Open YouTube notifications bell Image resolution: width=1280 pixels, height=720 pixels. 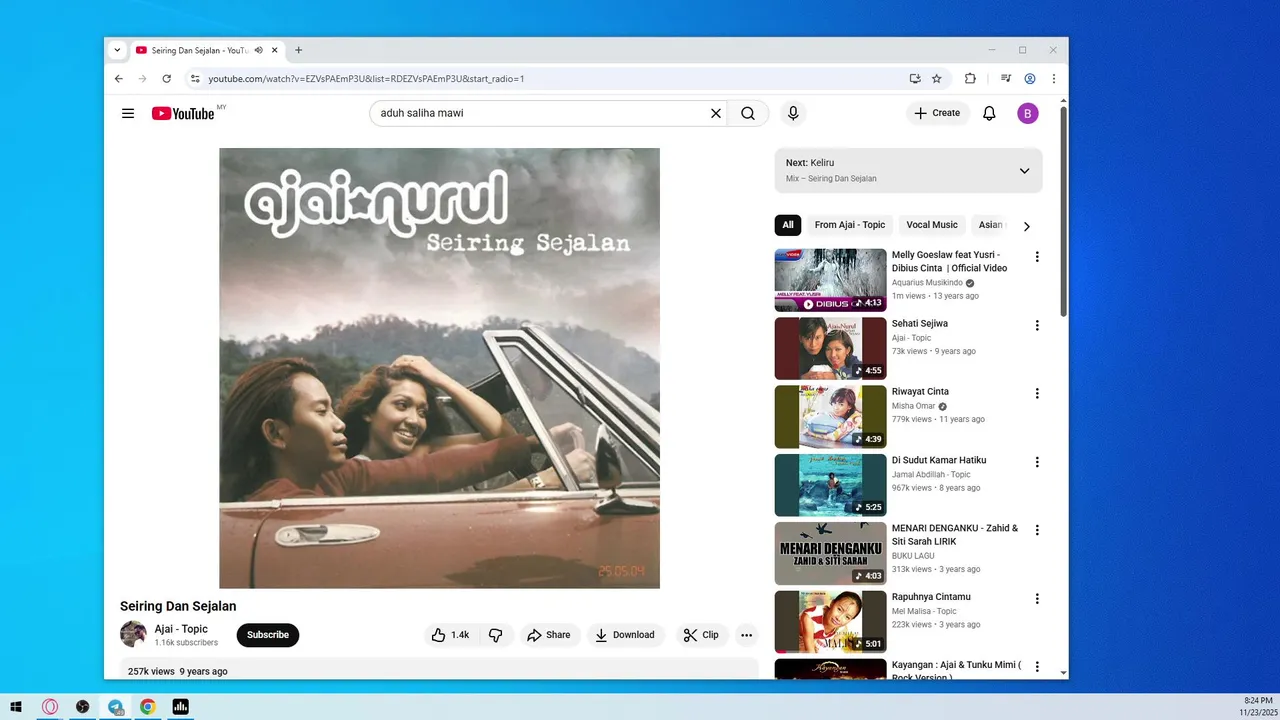point(989,113)
